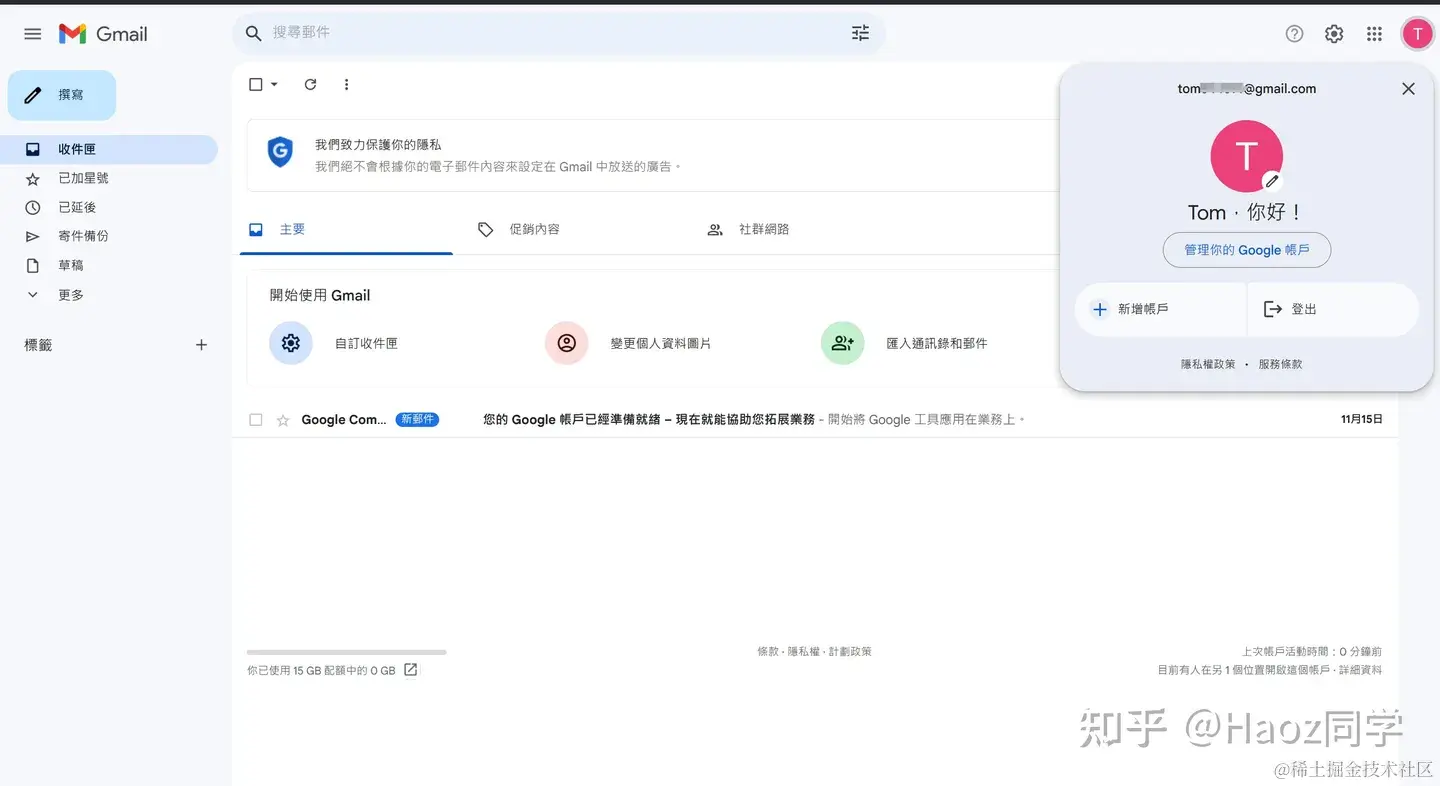Viewport: 1440px width, 786px height.
Task: Click the storage usage progress bar
Action: (347, 652)
